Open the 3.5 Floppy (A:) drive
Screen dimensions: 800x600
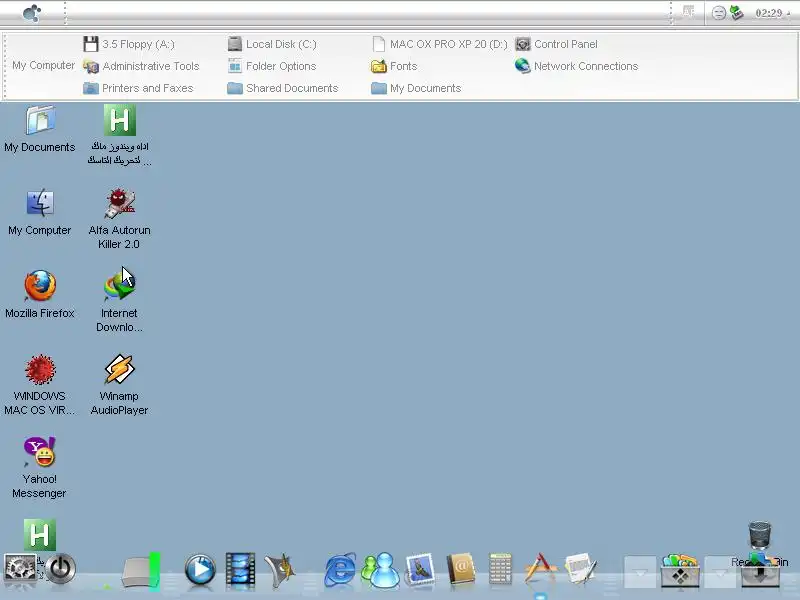point(129,44)
